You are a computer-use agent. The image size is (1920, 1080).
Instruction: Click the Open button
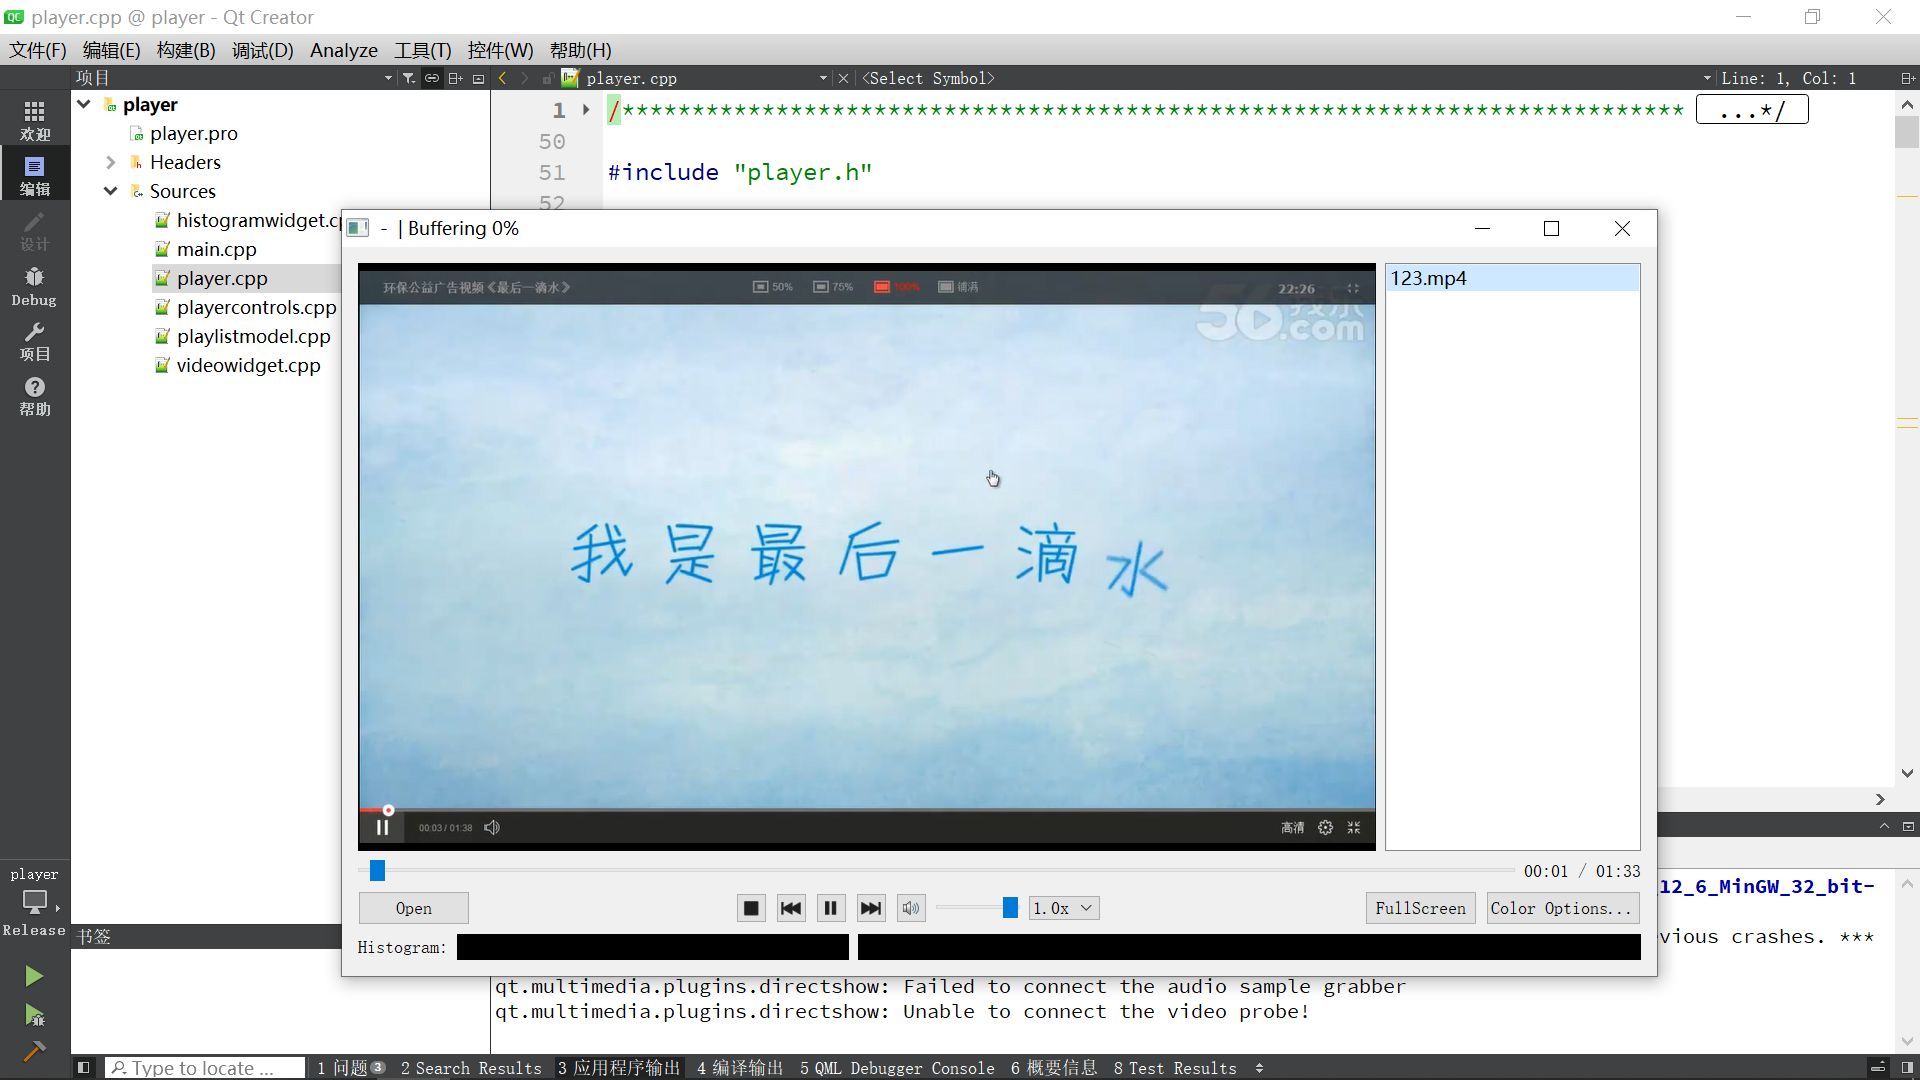click(413, 908)
